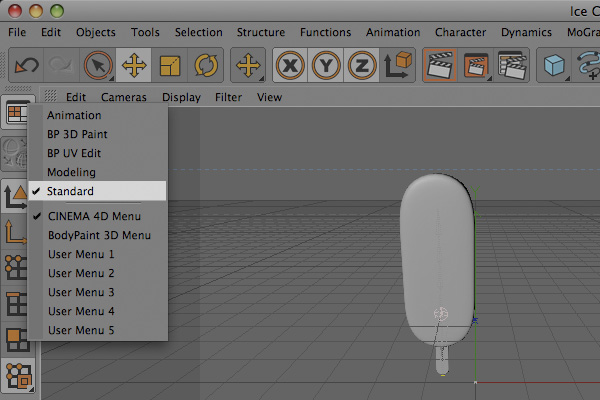Click the viewport panel grip handle
Image resolution: width=600 pixels, height=400 pixels.
click(50, 96)
